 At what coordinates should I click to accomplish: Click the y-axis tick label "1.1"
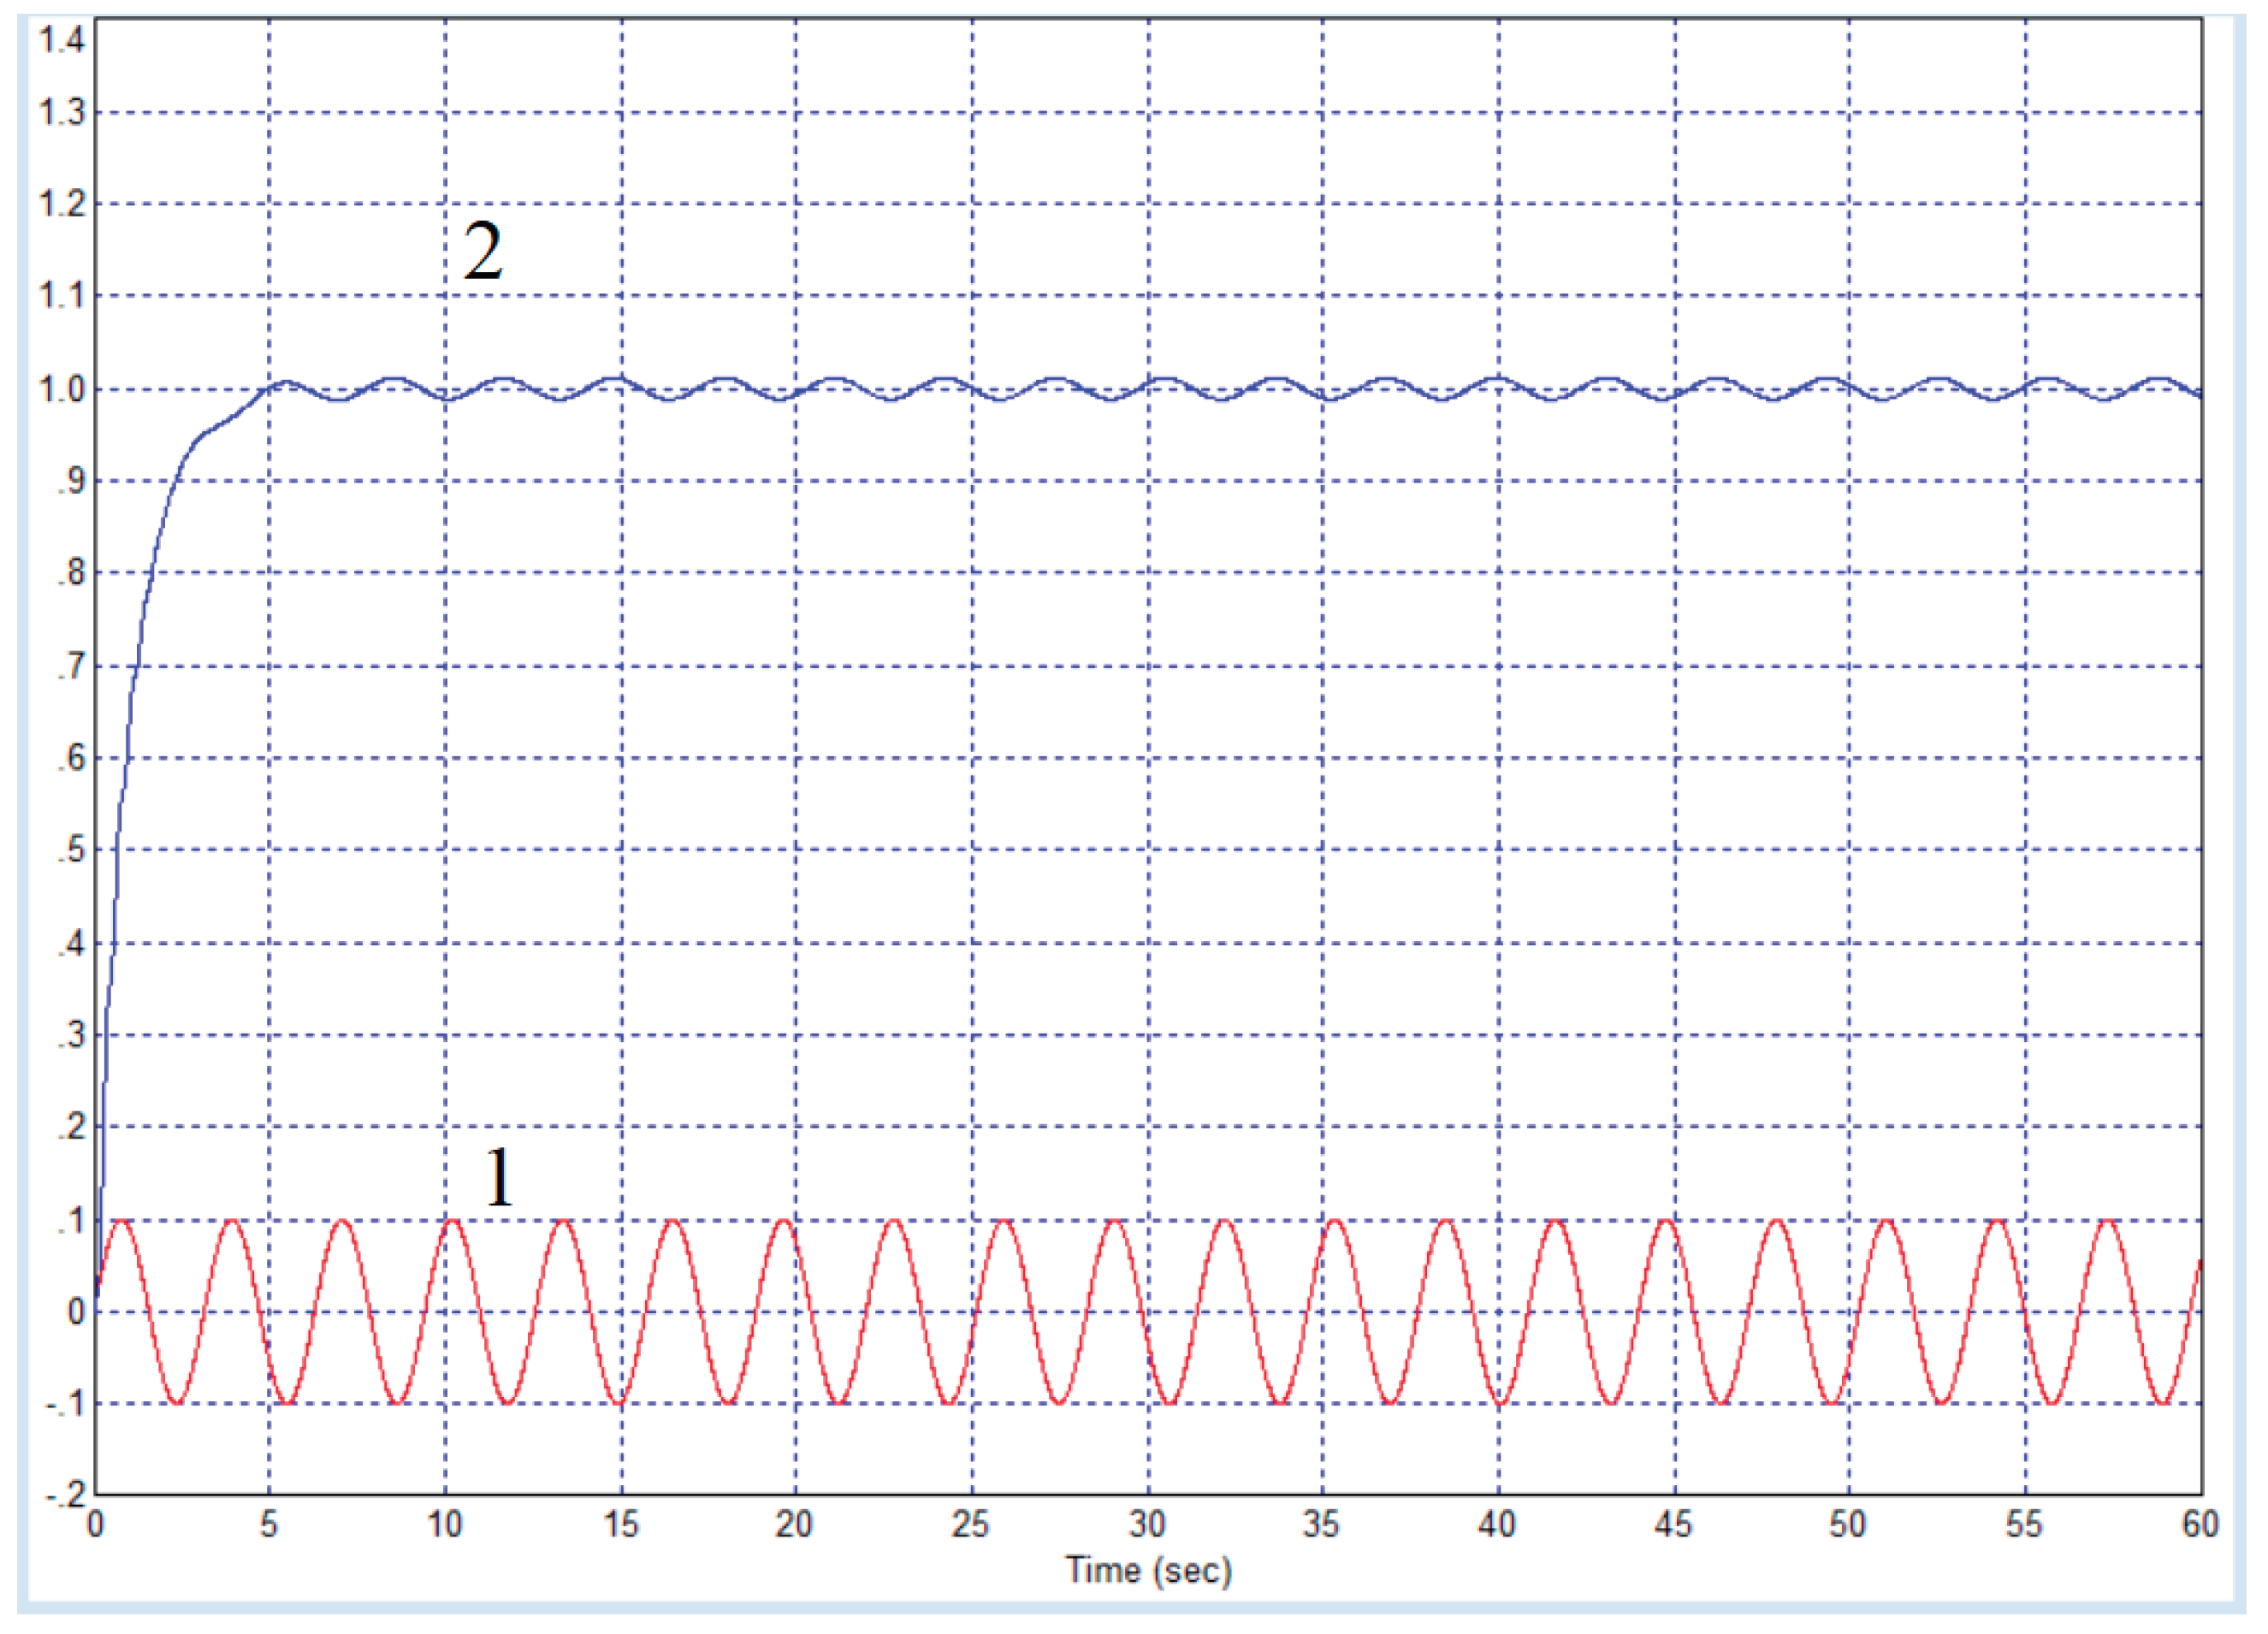[x=62, y=296]
